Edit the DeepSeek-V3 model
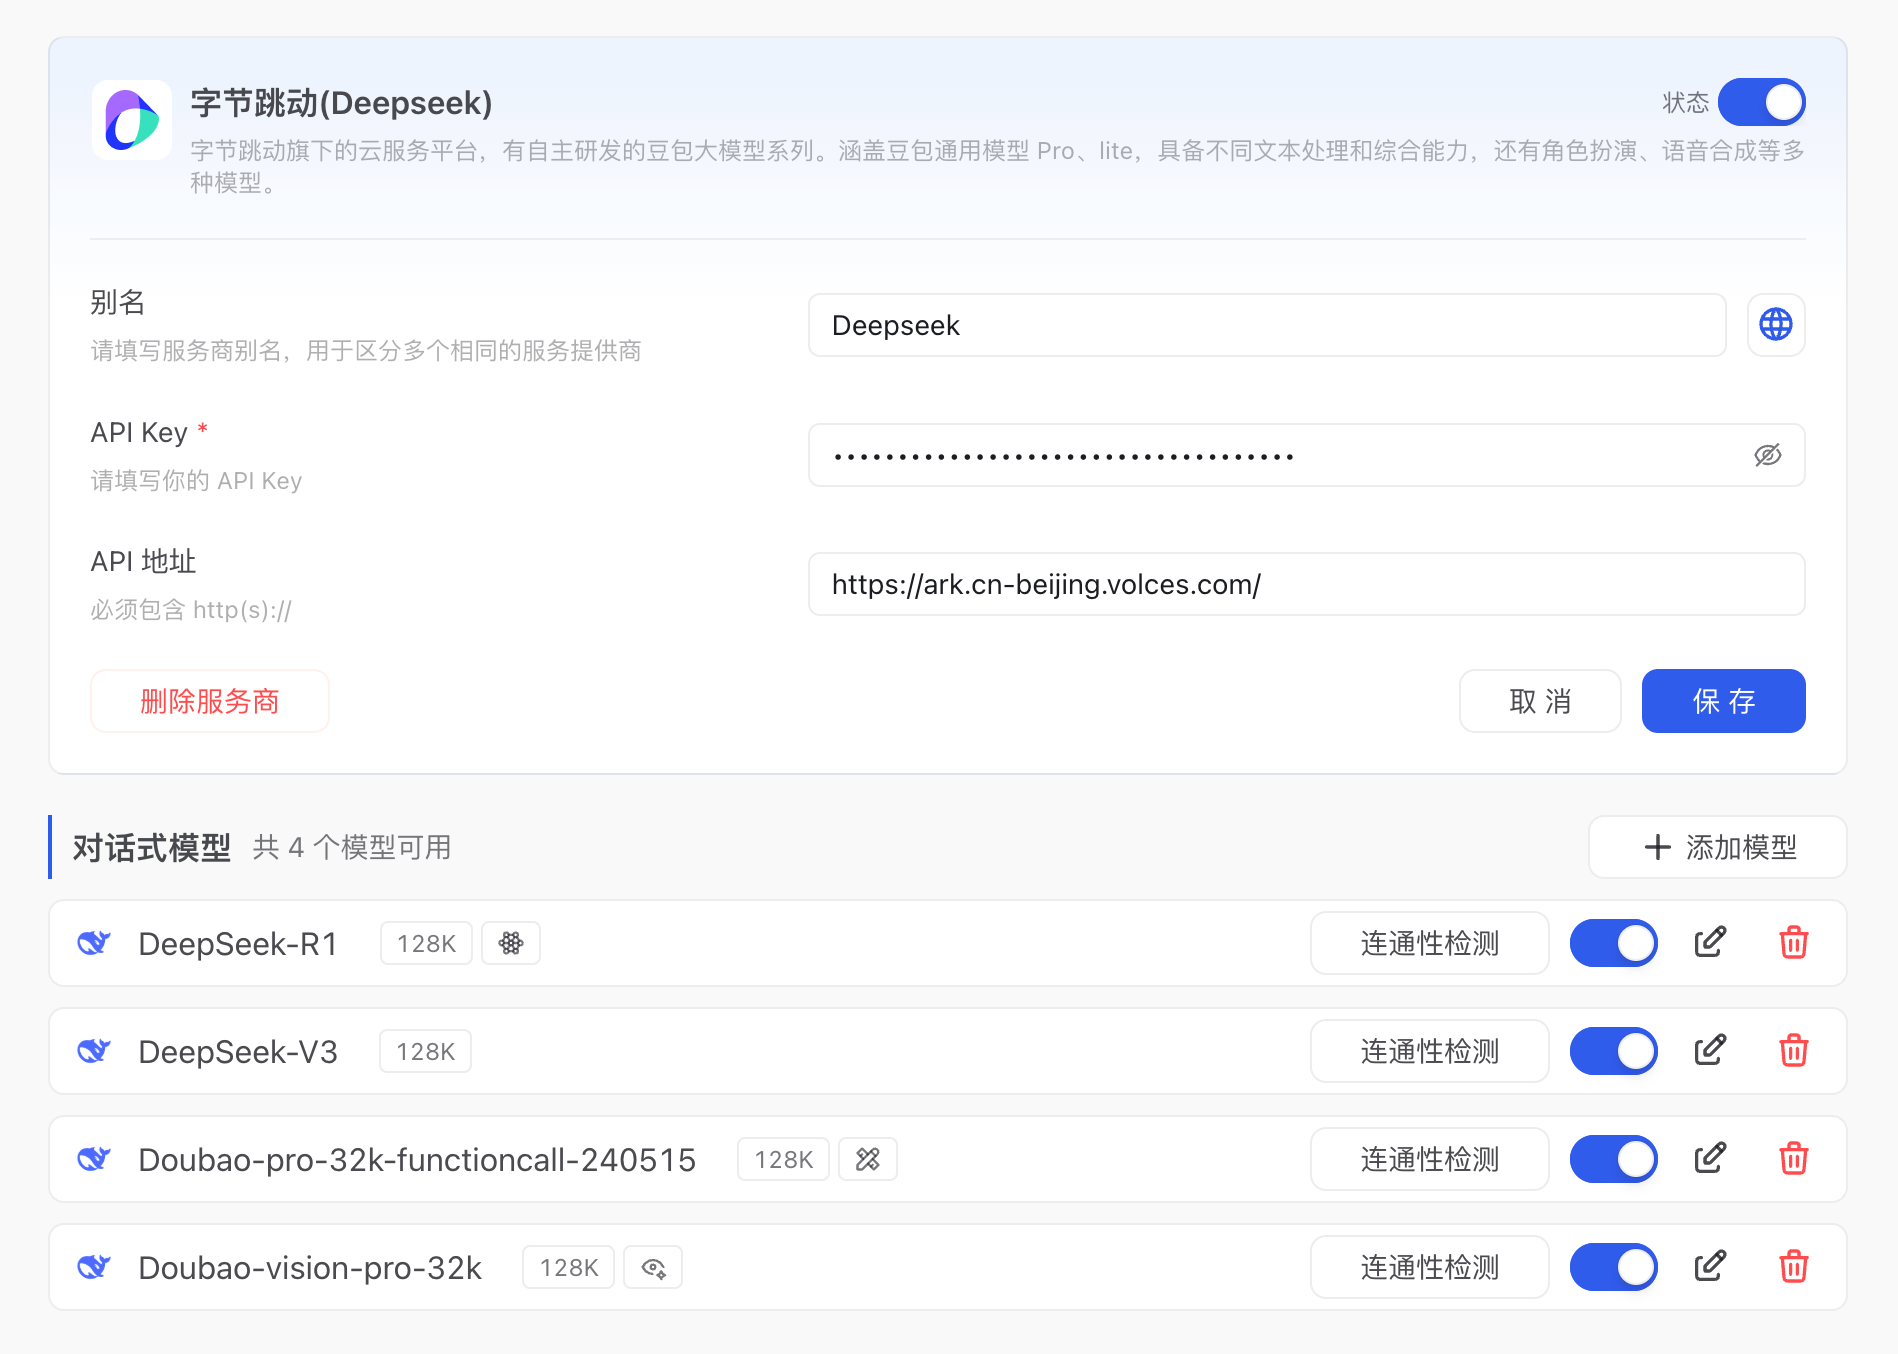Image resolution: width=1898 pixels, height=1354 pixels. point(1710,1050)
